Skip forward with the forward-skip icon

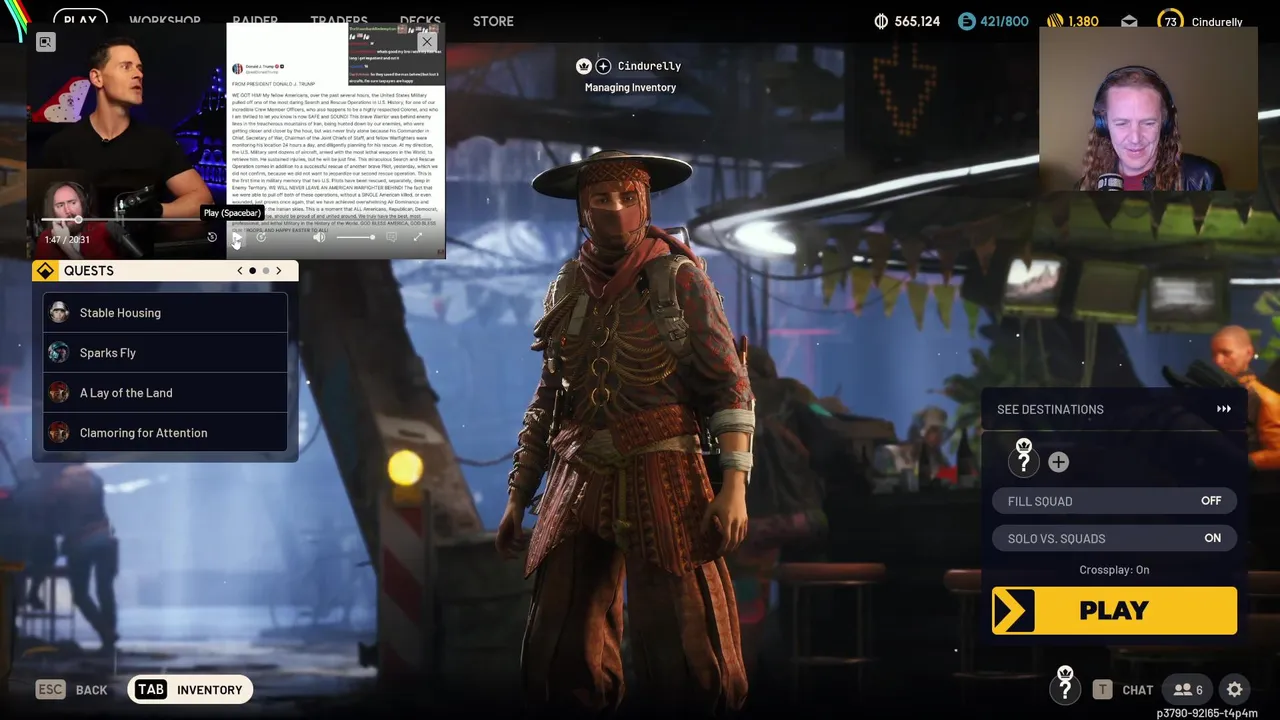coord(261,237)
